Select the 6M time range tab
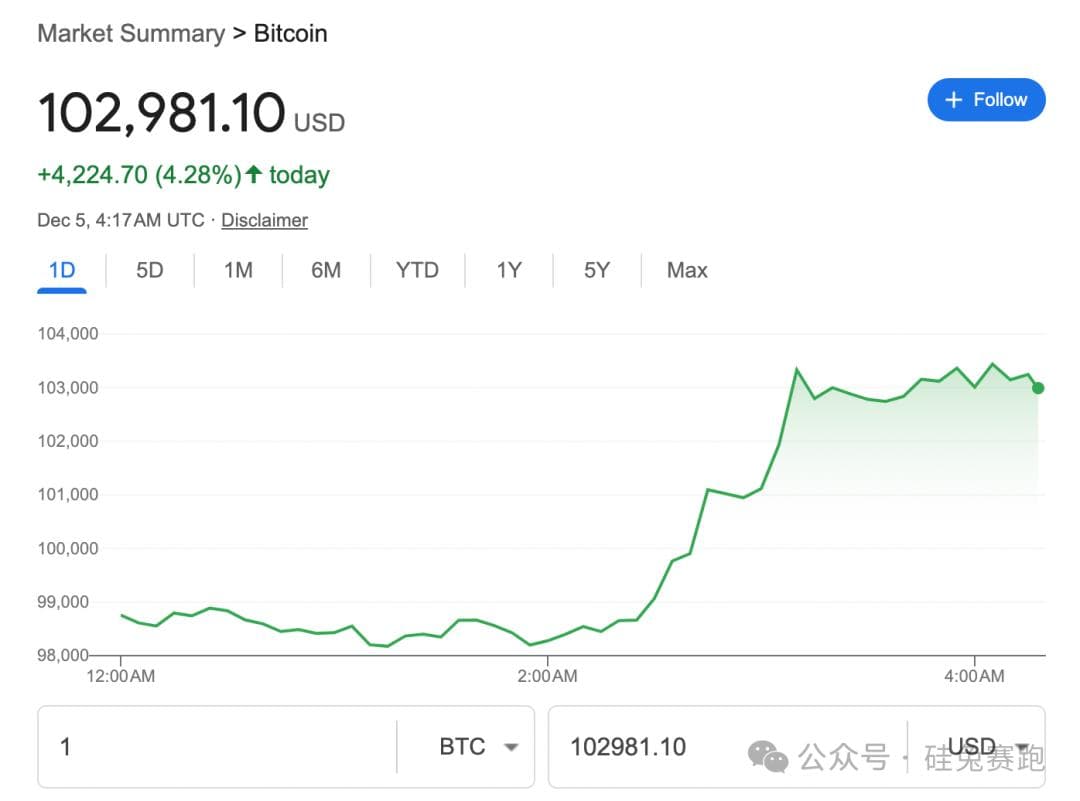The height and width of the screenshot is (801, 1080). tap(326, 270)
